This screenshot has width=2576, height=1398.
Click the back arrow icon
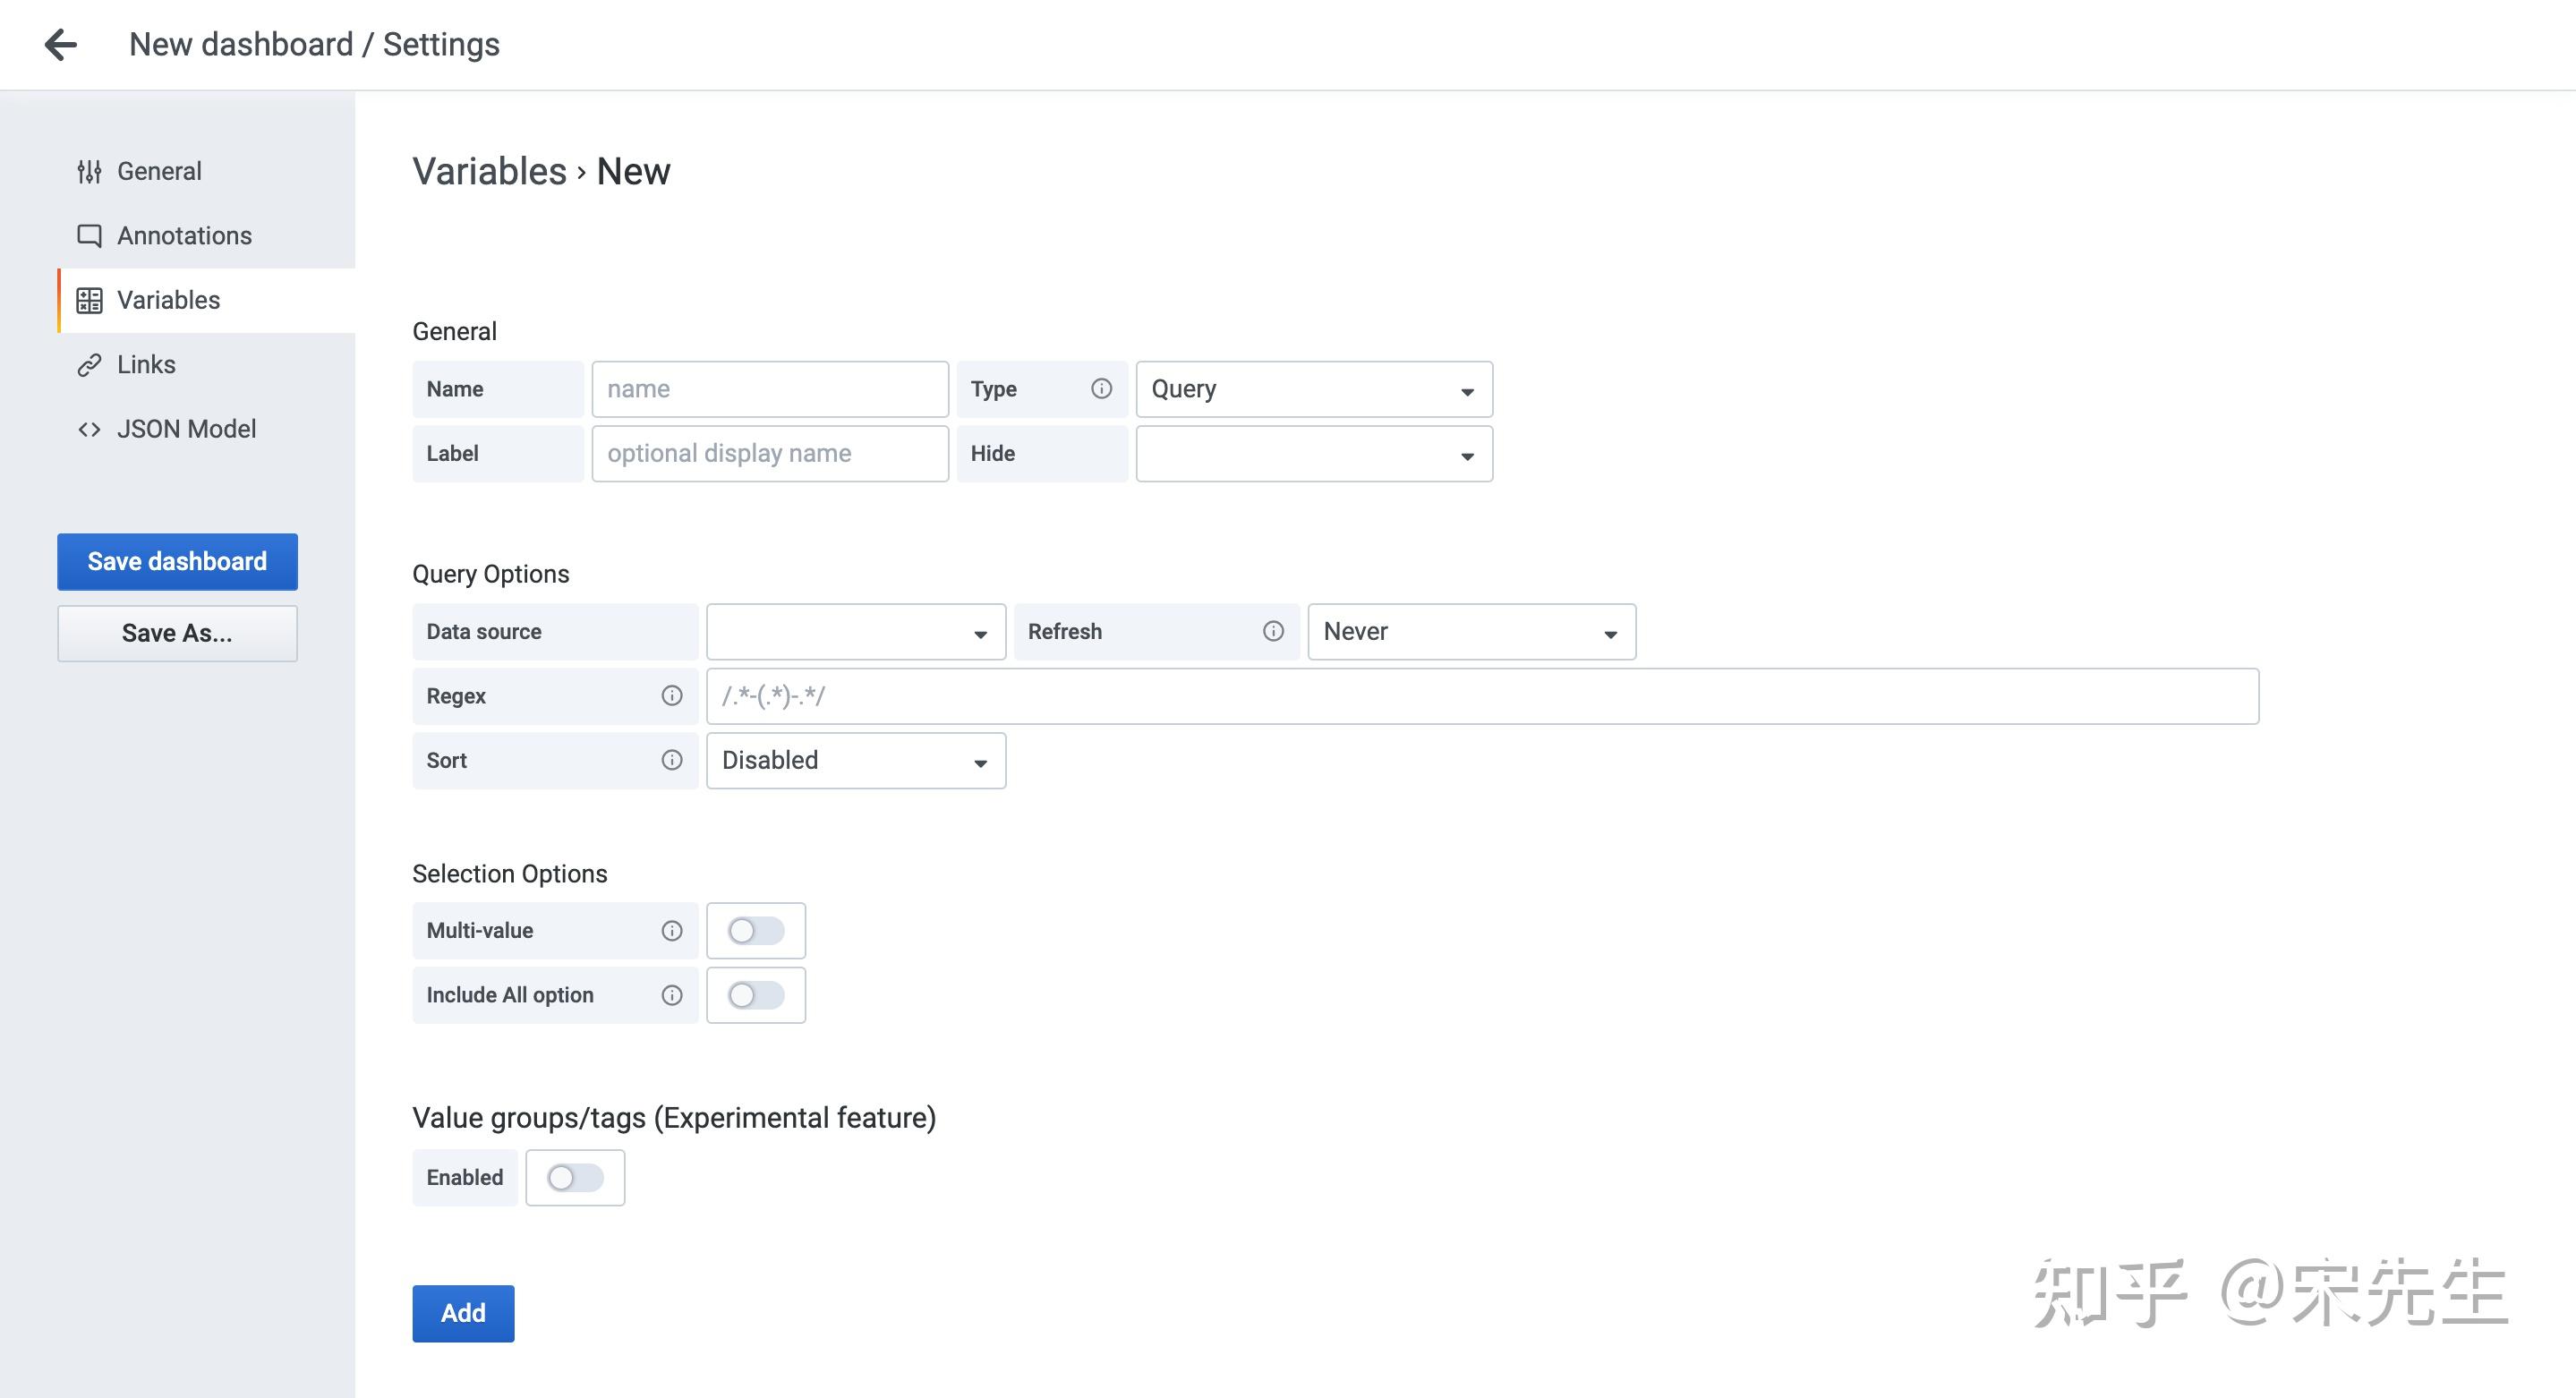(61, 44)
